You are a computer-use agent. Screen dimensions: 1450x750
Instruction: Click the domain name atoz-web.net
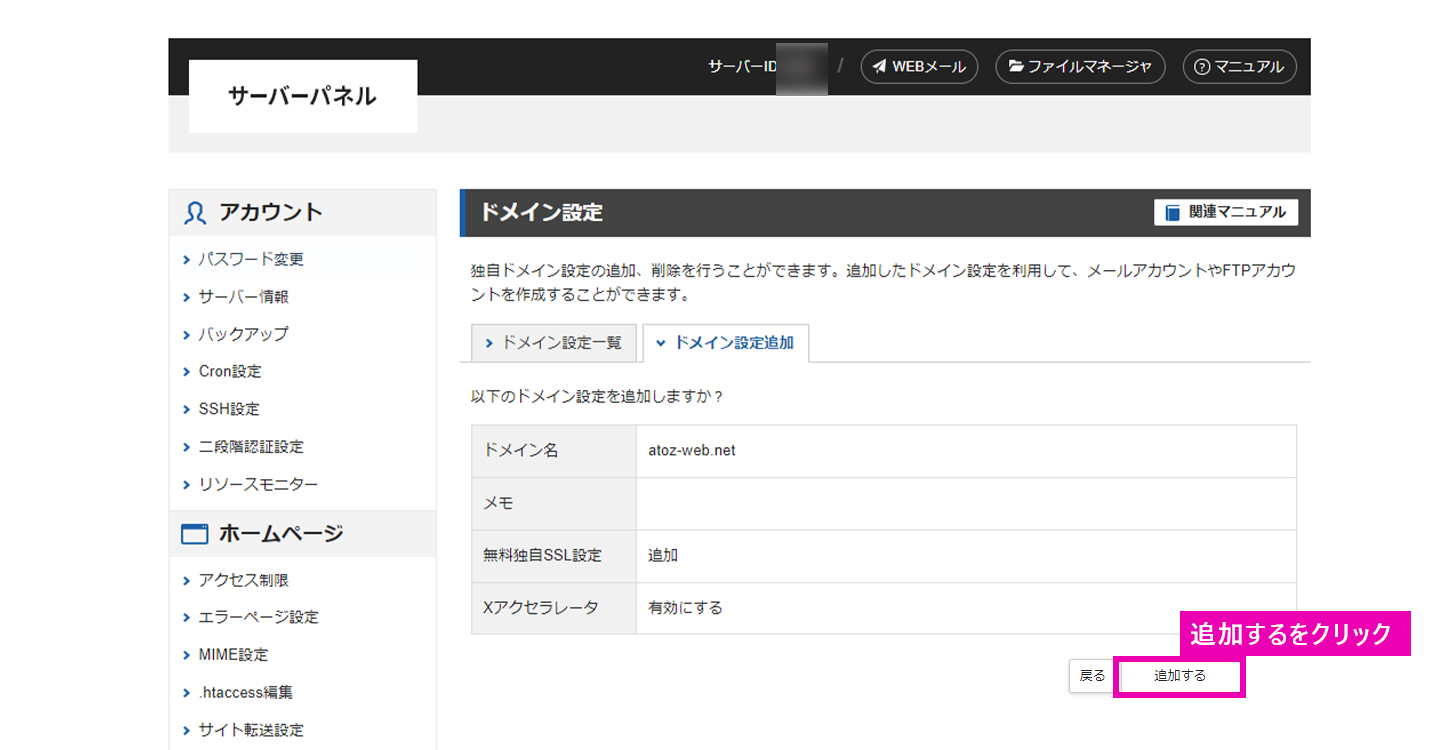(692, 451)
